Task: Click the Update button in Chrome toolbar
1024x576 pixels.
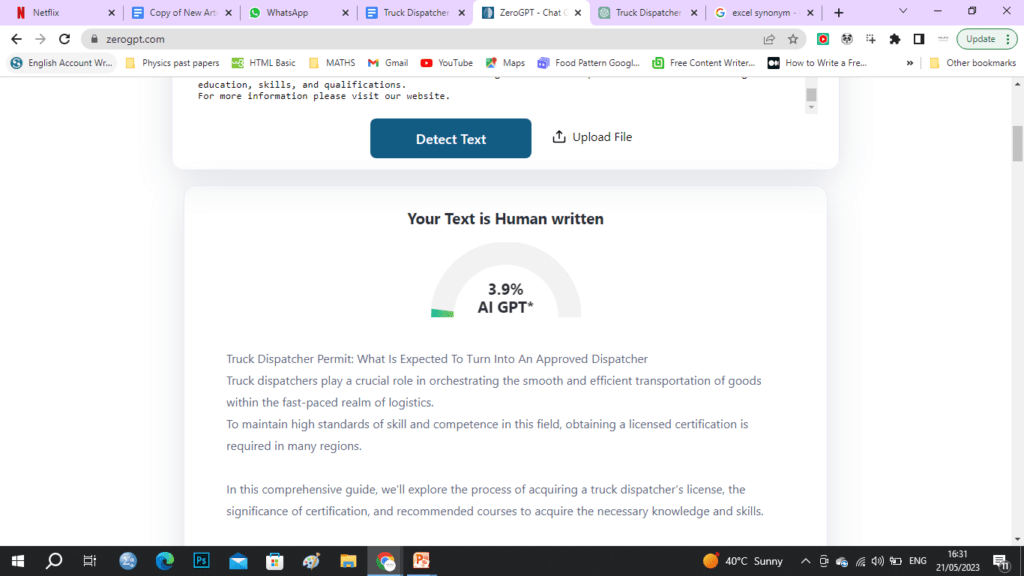Action: click(x=987, y=39)
